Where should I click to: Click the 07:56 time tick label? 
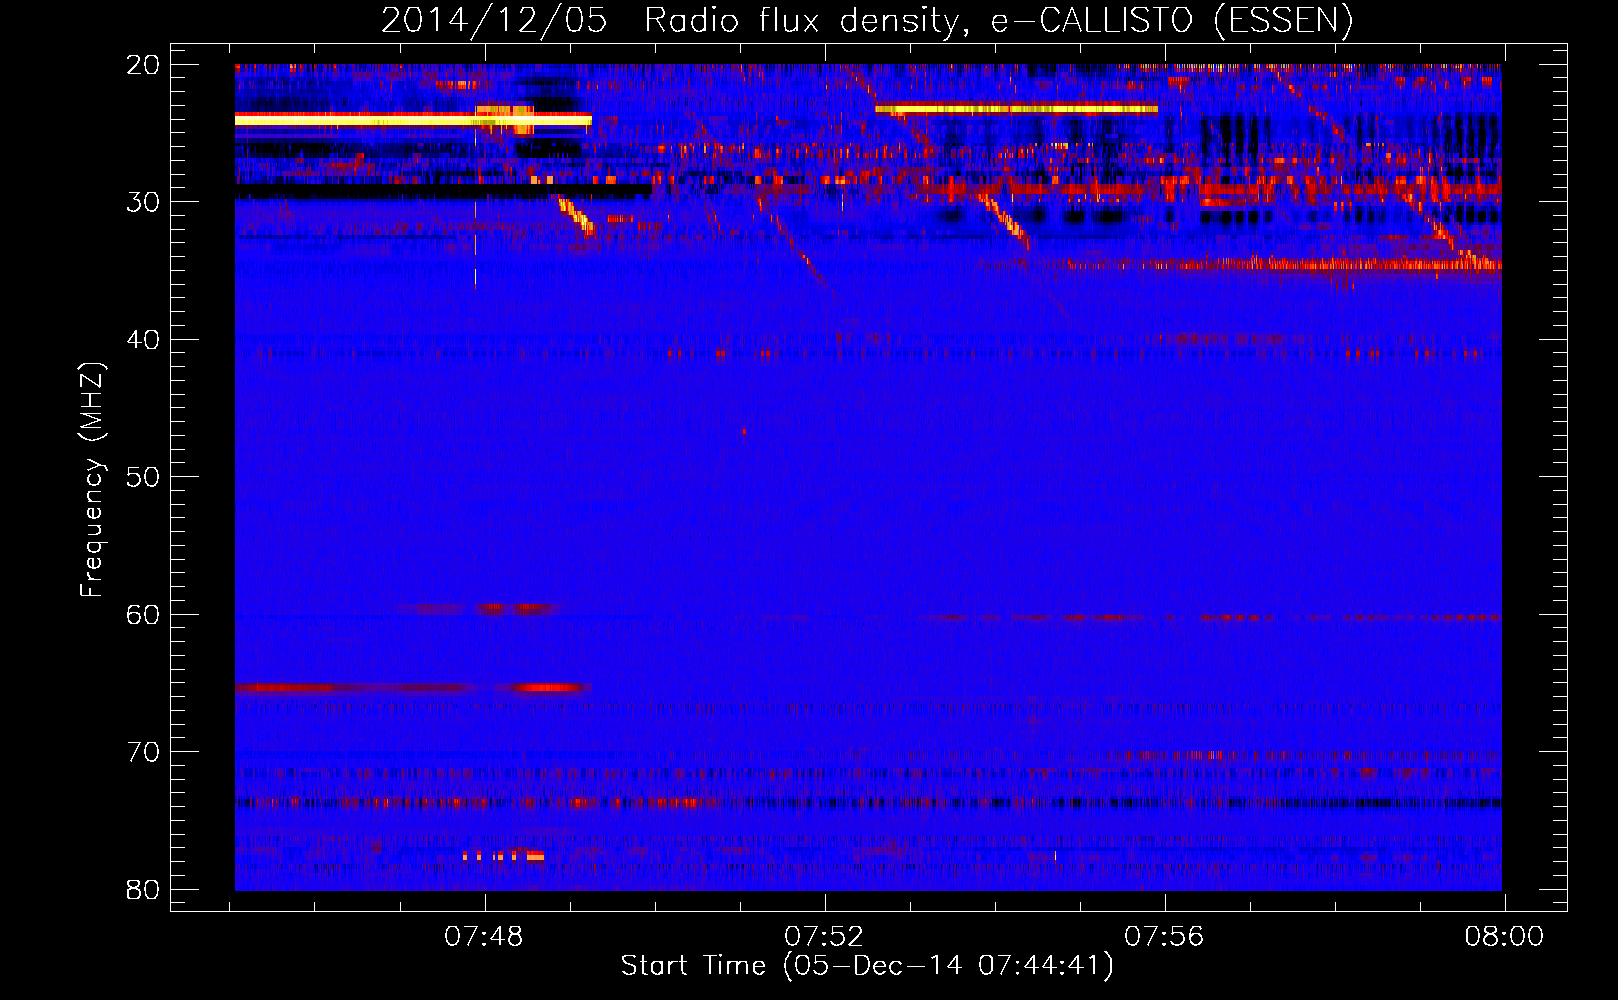tap(1164, 937)
